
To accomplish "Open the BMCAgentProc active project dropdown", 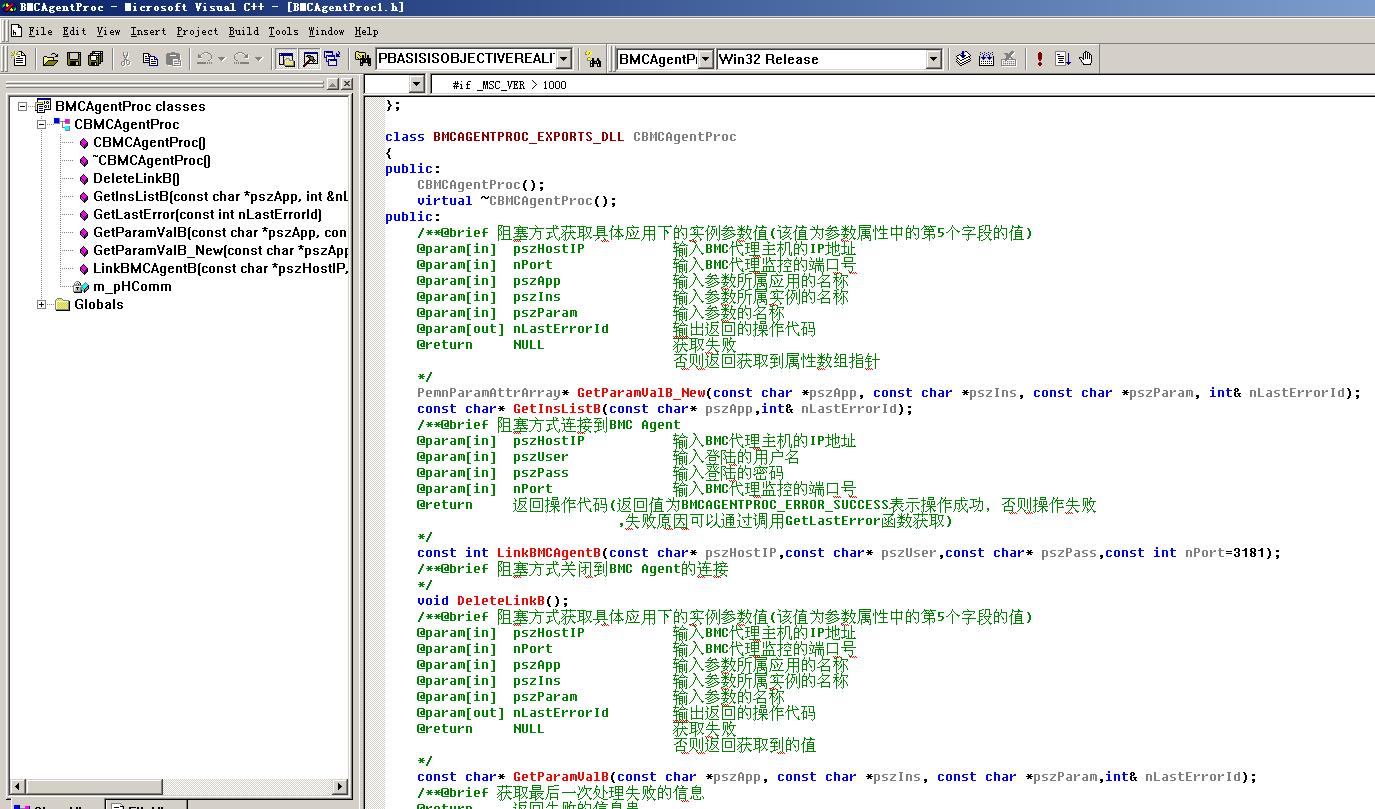I will 706,59.
